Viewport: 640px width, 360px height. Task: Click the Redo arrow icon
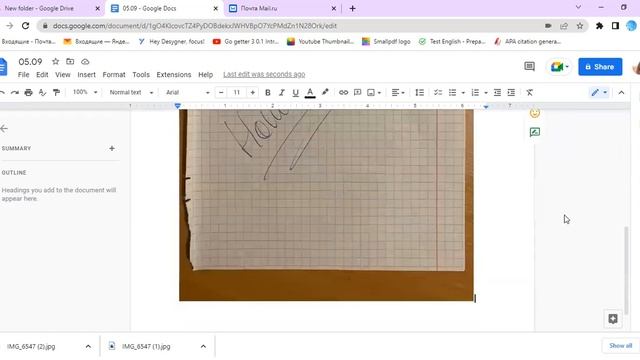pyautogui.click(x=15, y=93)
